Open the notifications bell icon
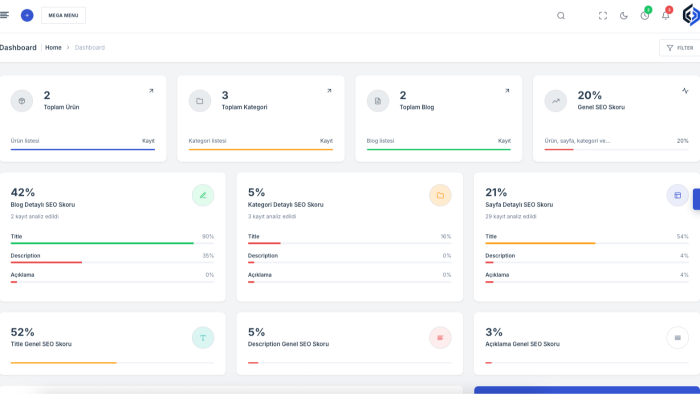 pos(666,15)
